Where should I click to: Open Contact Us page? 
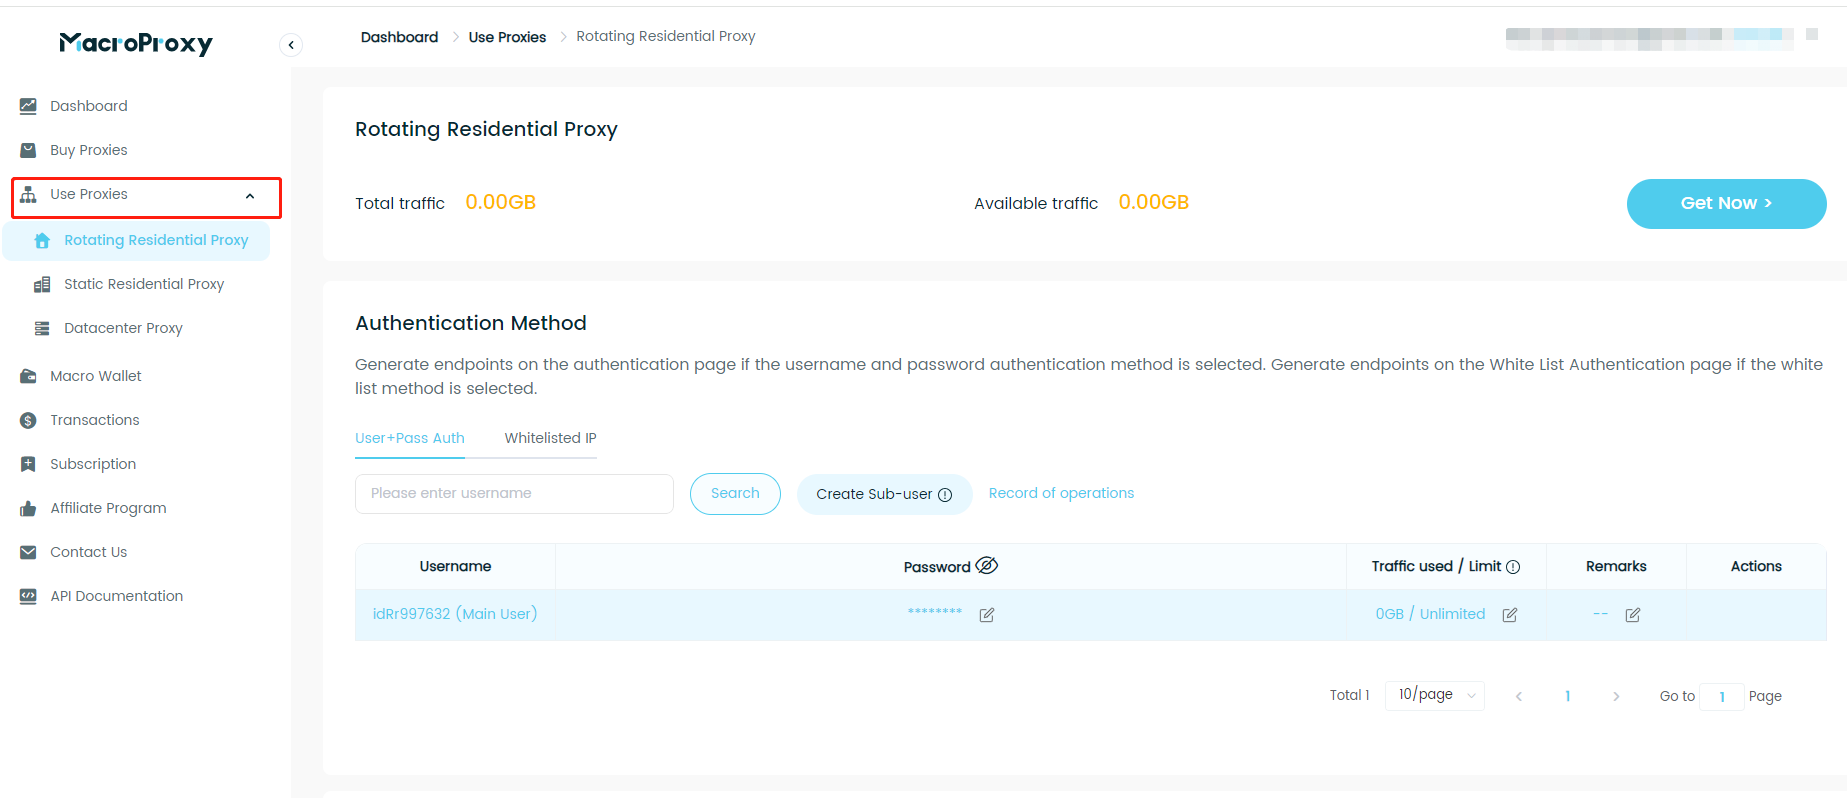[89, 552]
